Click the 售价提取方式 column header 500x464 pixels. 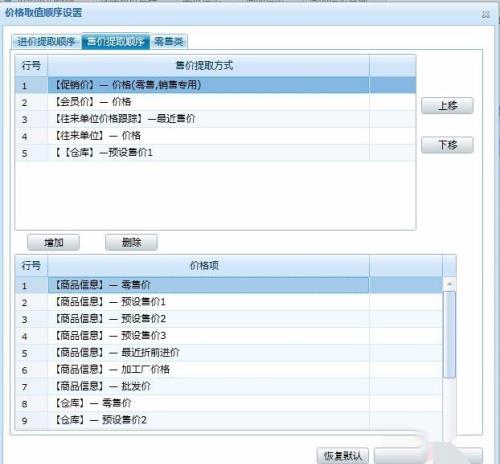pyautogui.click(x=209, y=66)
